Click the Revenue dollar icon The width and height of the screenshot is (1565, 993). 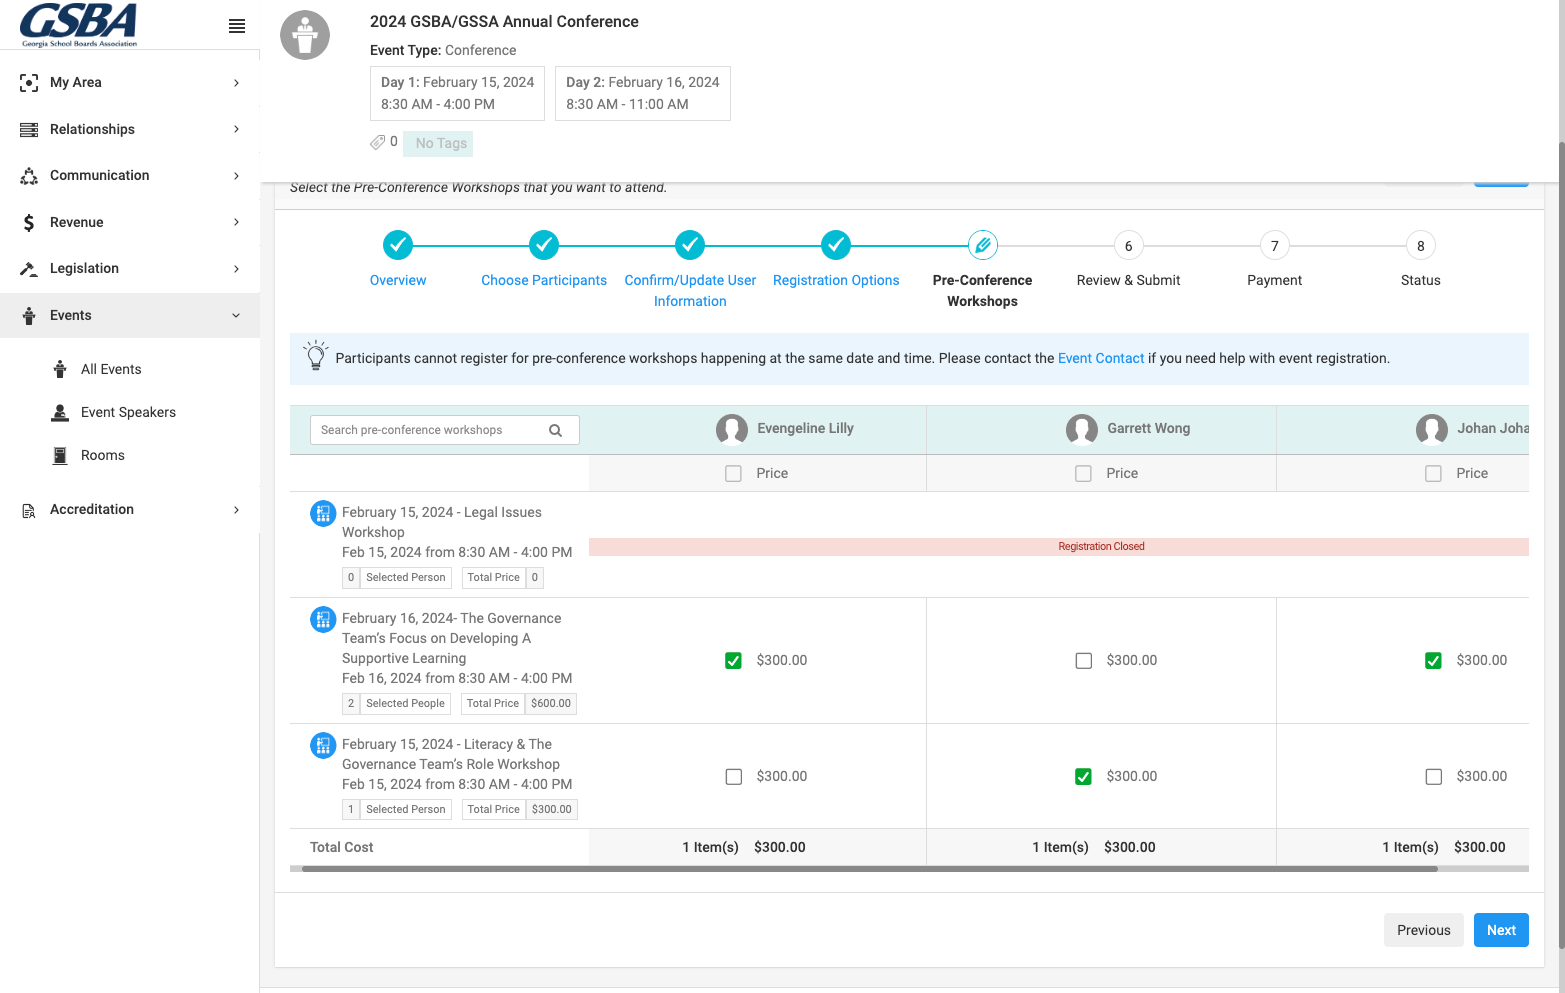[x=29, y=223]
